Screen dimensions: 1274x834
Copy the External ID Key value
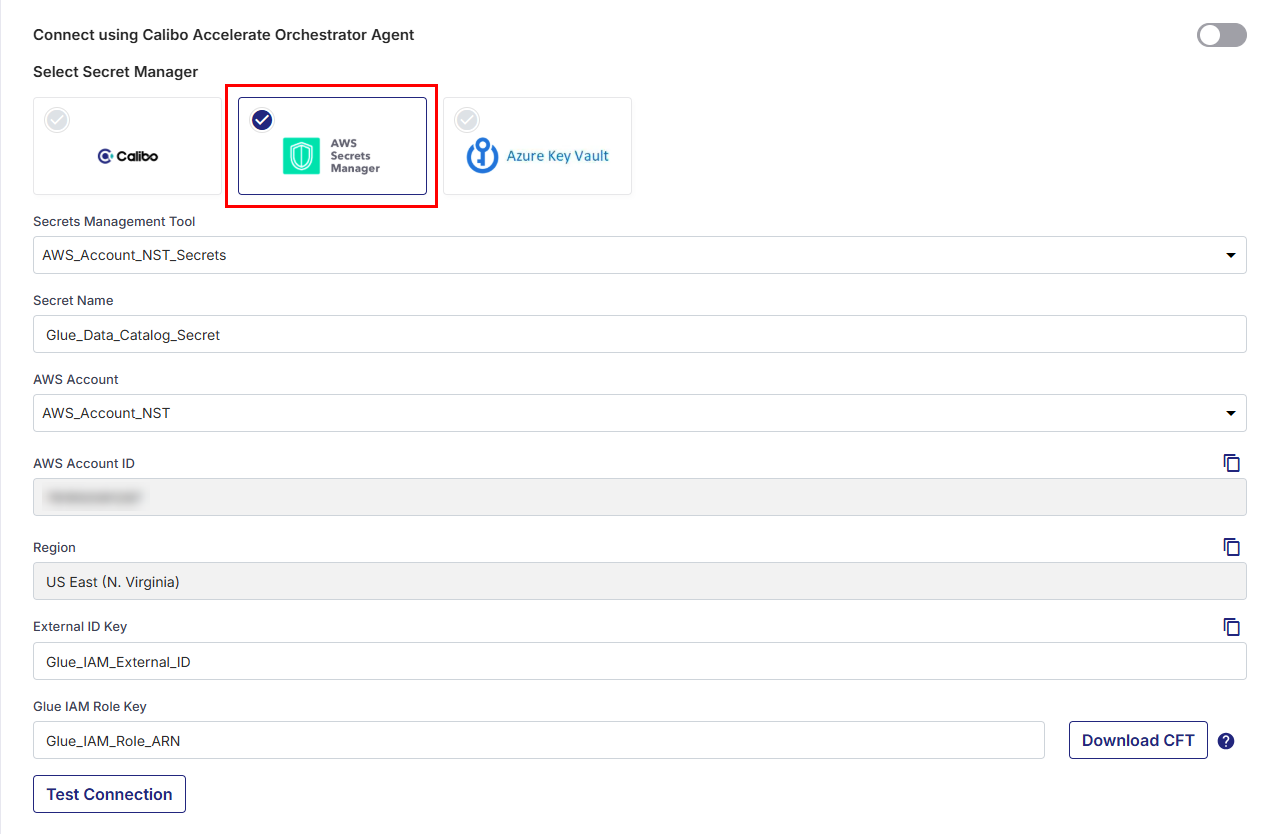click(1232, 627)
